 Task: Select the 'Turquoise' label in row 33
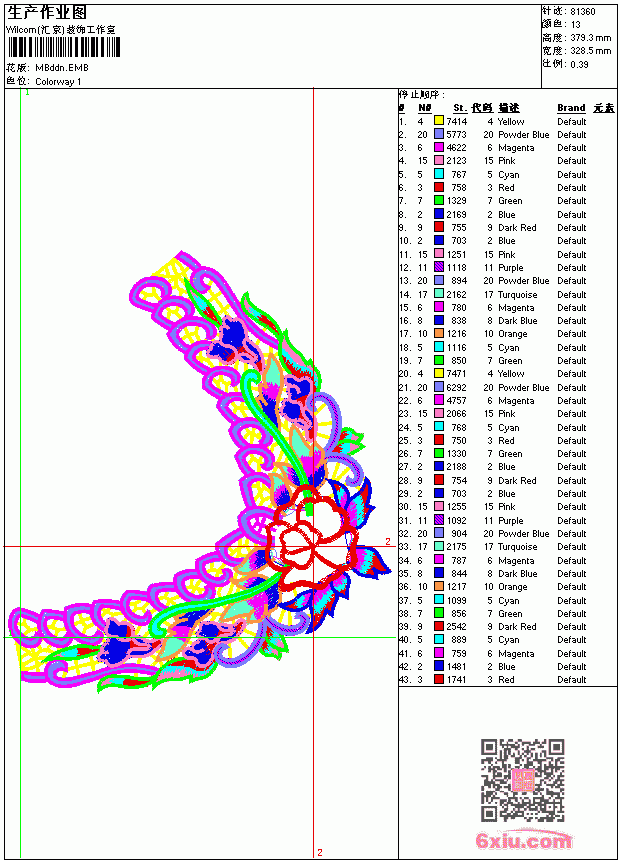pyautogui.click(x=517, y=547)
